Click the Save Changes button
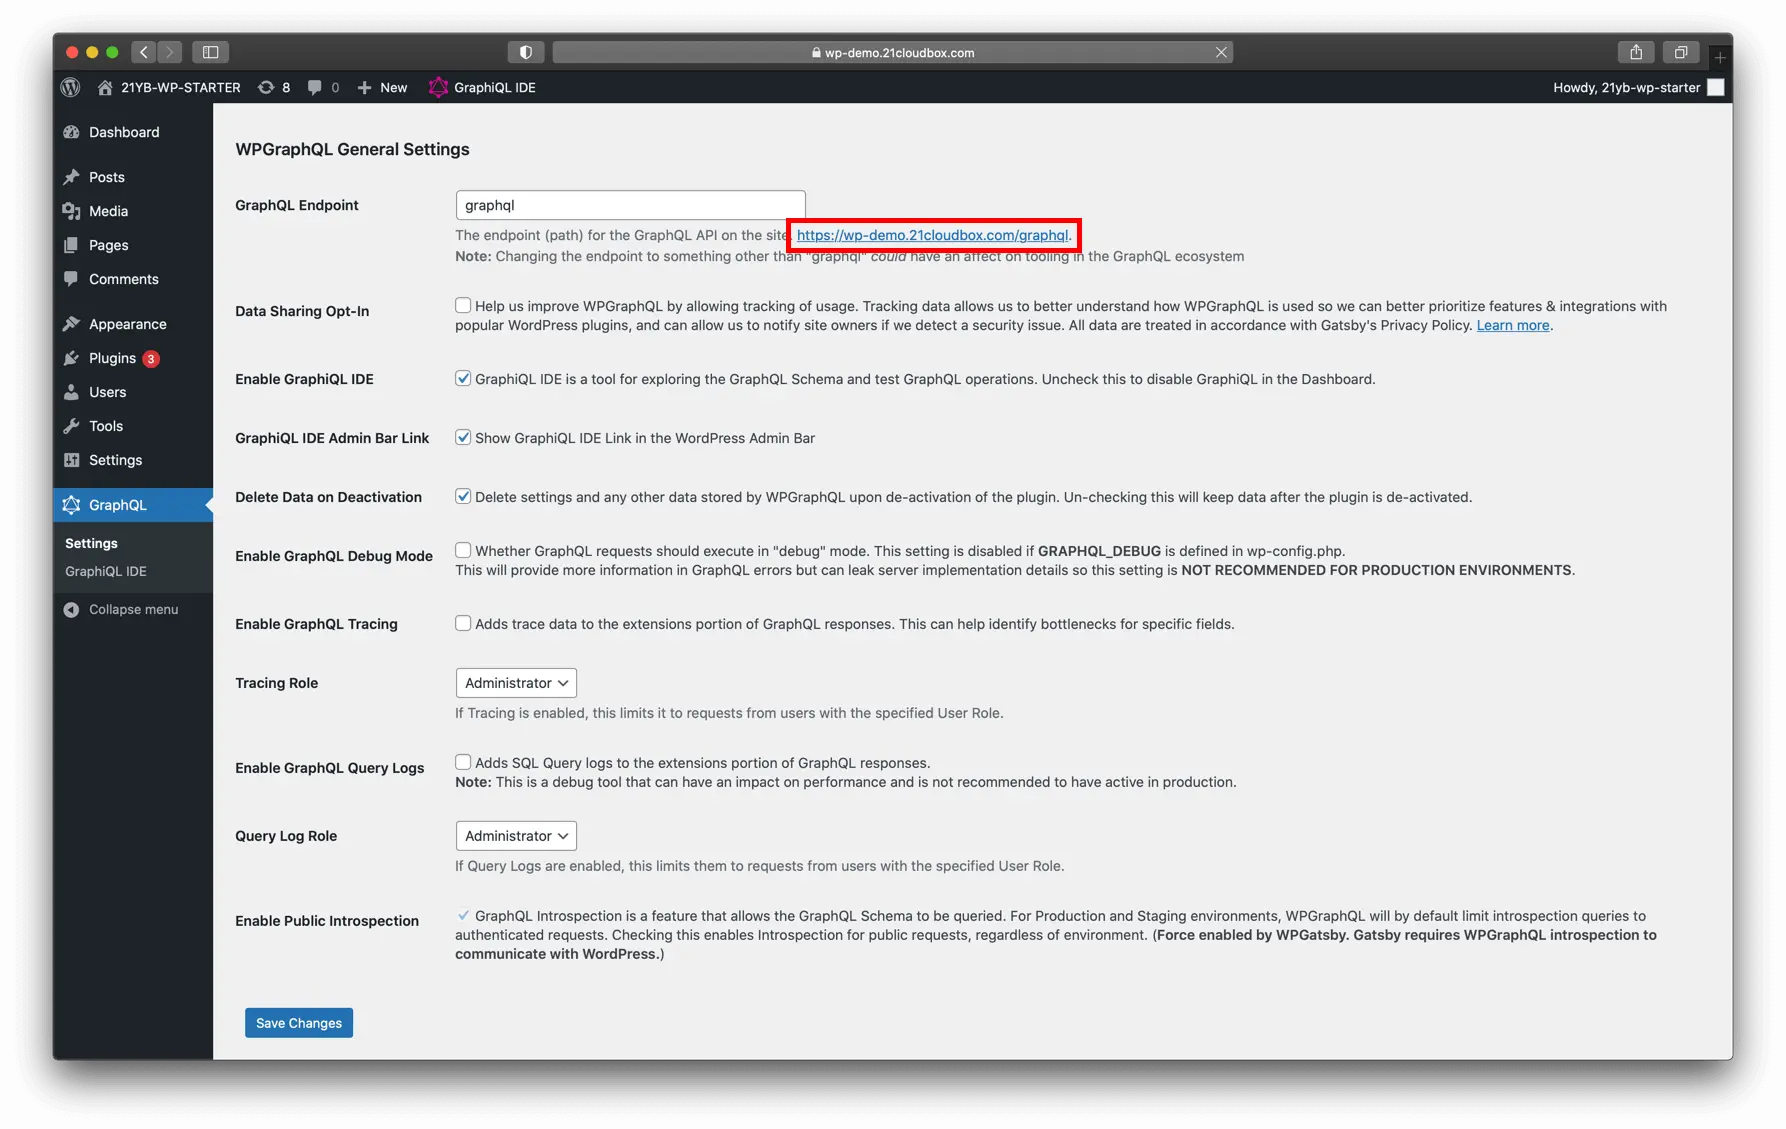Screen dimensions: 1786x1129 click(299, 1023)
